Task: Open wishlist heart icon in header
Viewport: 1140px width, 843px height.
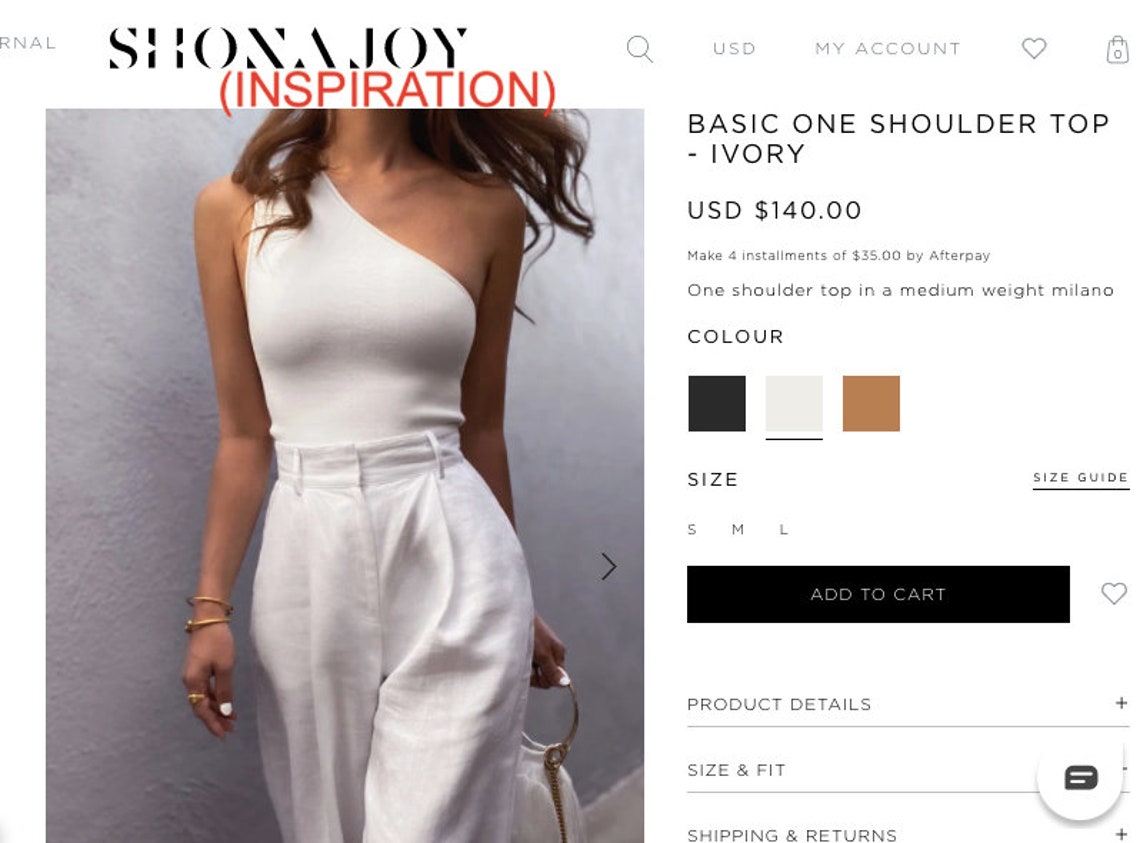Action: click(1034, 49)
